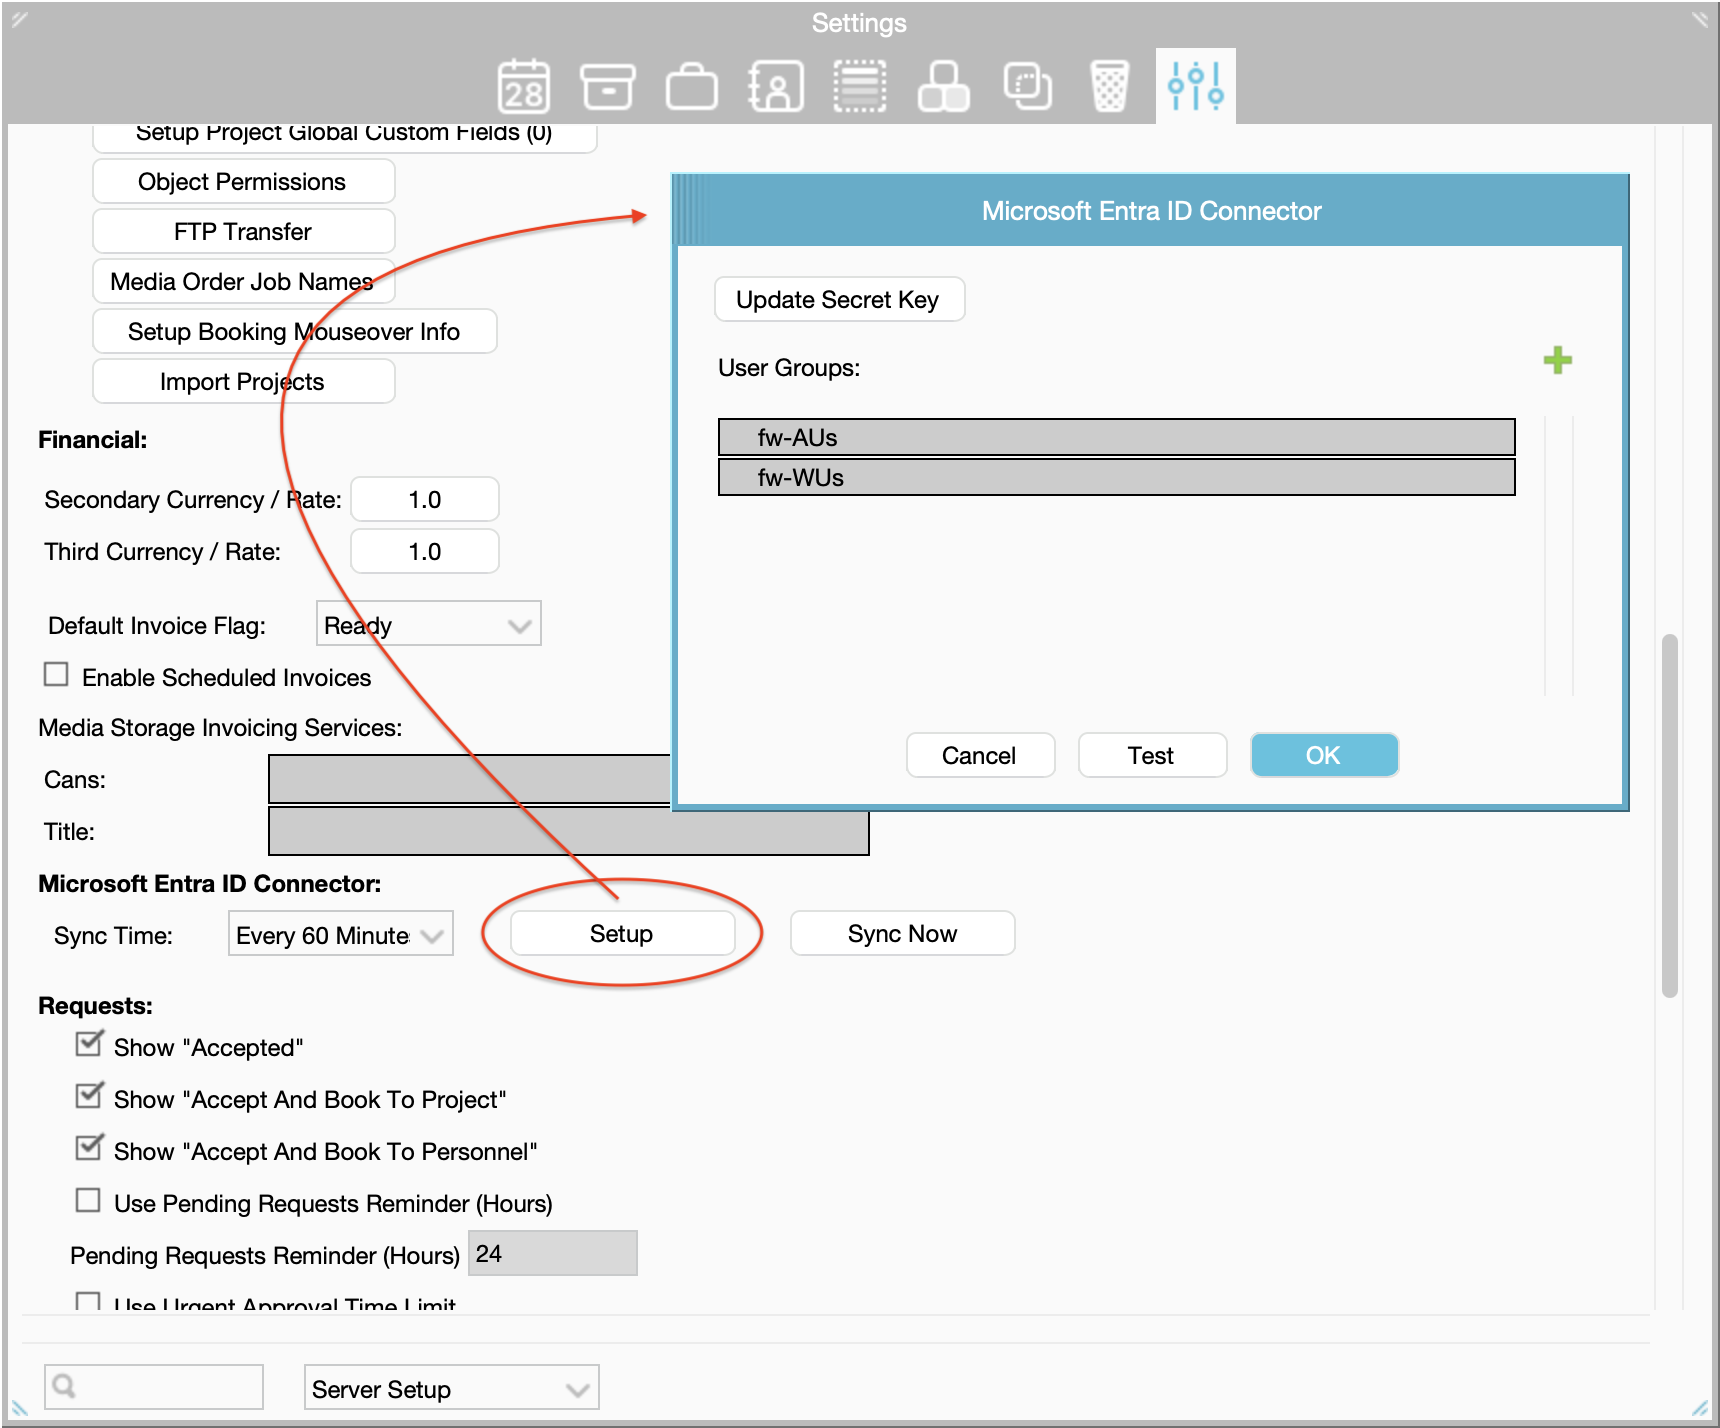Image resolution: width=1720 pixels, height=1428 pixels.
Task: Open the trash bin settings icon
Action: coord(1109,86)
